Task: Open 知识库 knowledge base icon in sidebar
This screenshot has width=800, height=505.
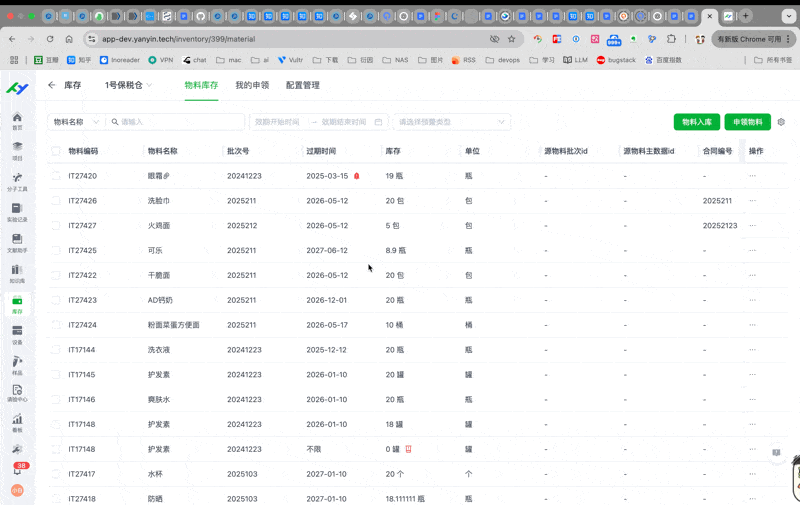Action: pos(17,272)
